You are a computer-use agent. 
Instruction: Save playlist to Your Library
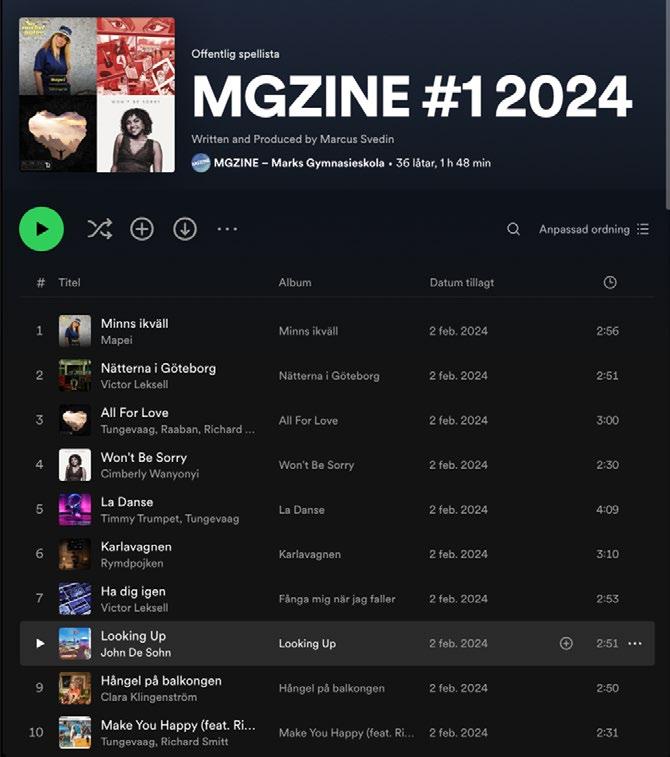tap(142, 229)
